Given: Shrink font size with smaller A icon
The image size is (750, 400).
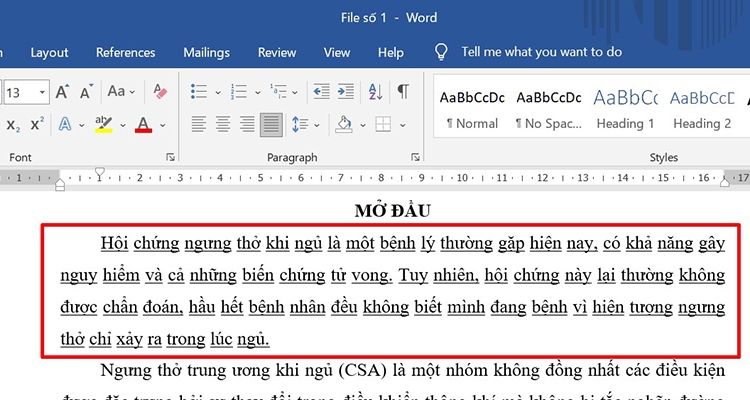Looking at the screenshot, I should [x=86, y=91].
